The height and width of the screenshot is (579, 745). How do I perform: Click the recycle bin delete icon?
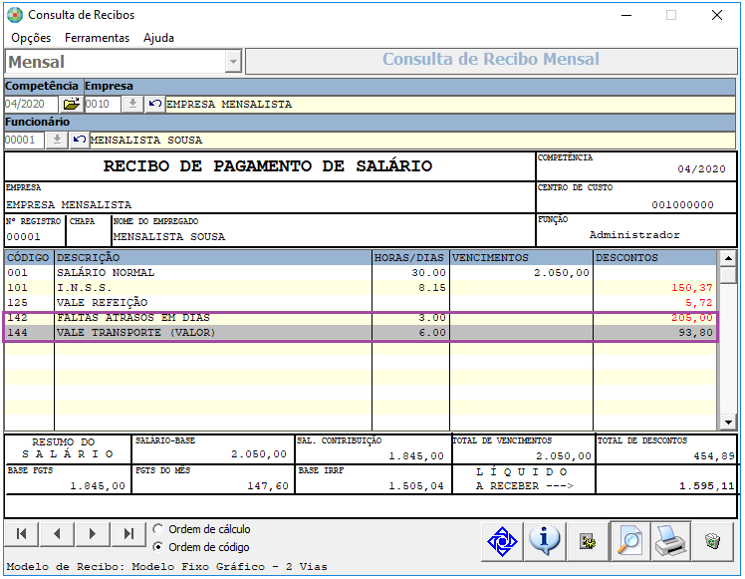pos(713,541)
